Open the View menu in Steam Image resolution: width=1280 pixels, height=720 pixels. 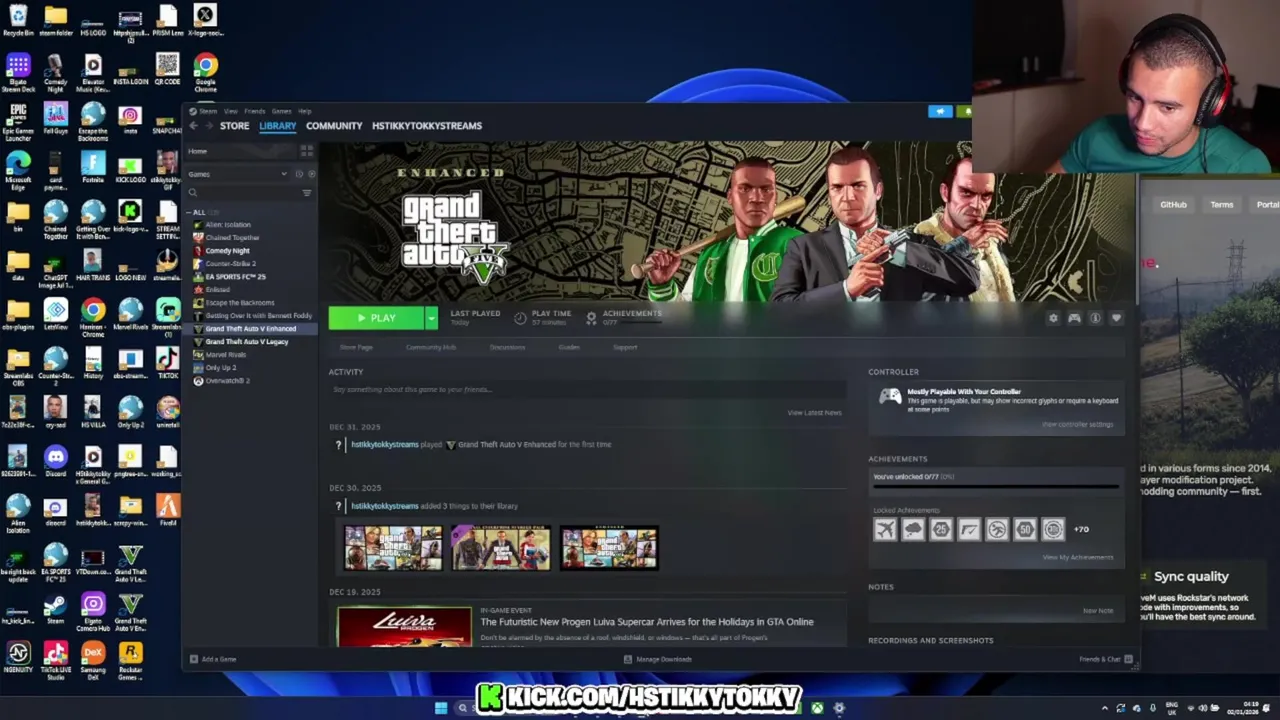point(231,111)
